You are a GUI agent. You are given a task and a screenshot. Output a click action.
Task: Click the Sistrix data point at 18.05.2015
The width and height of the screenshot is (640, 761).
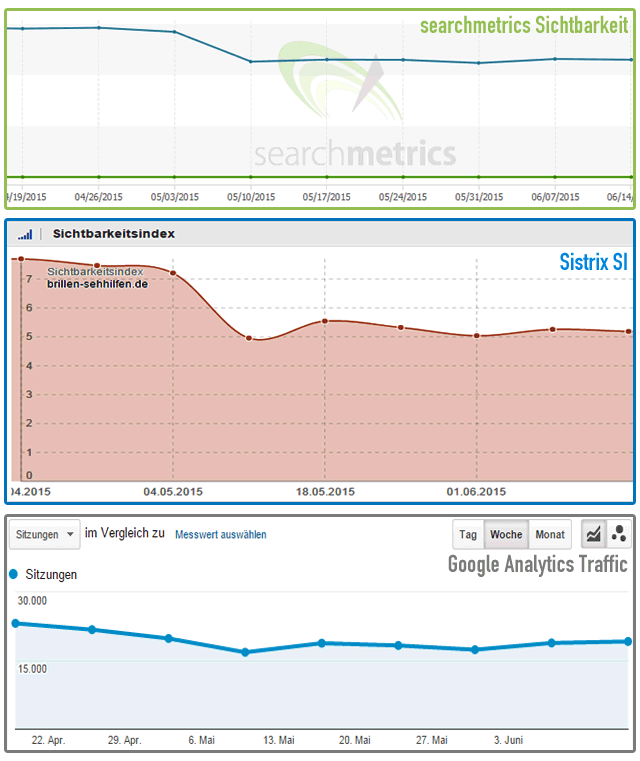(325, 321)
